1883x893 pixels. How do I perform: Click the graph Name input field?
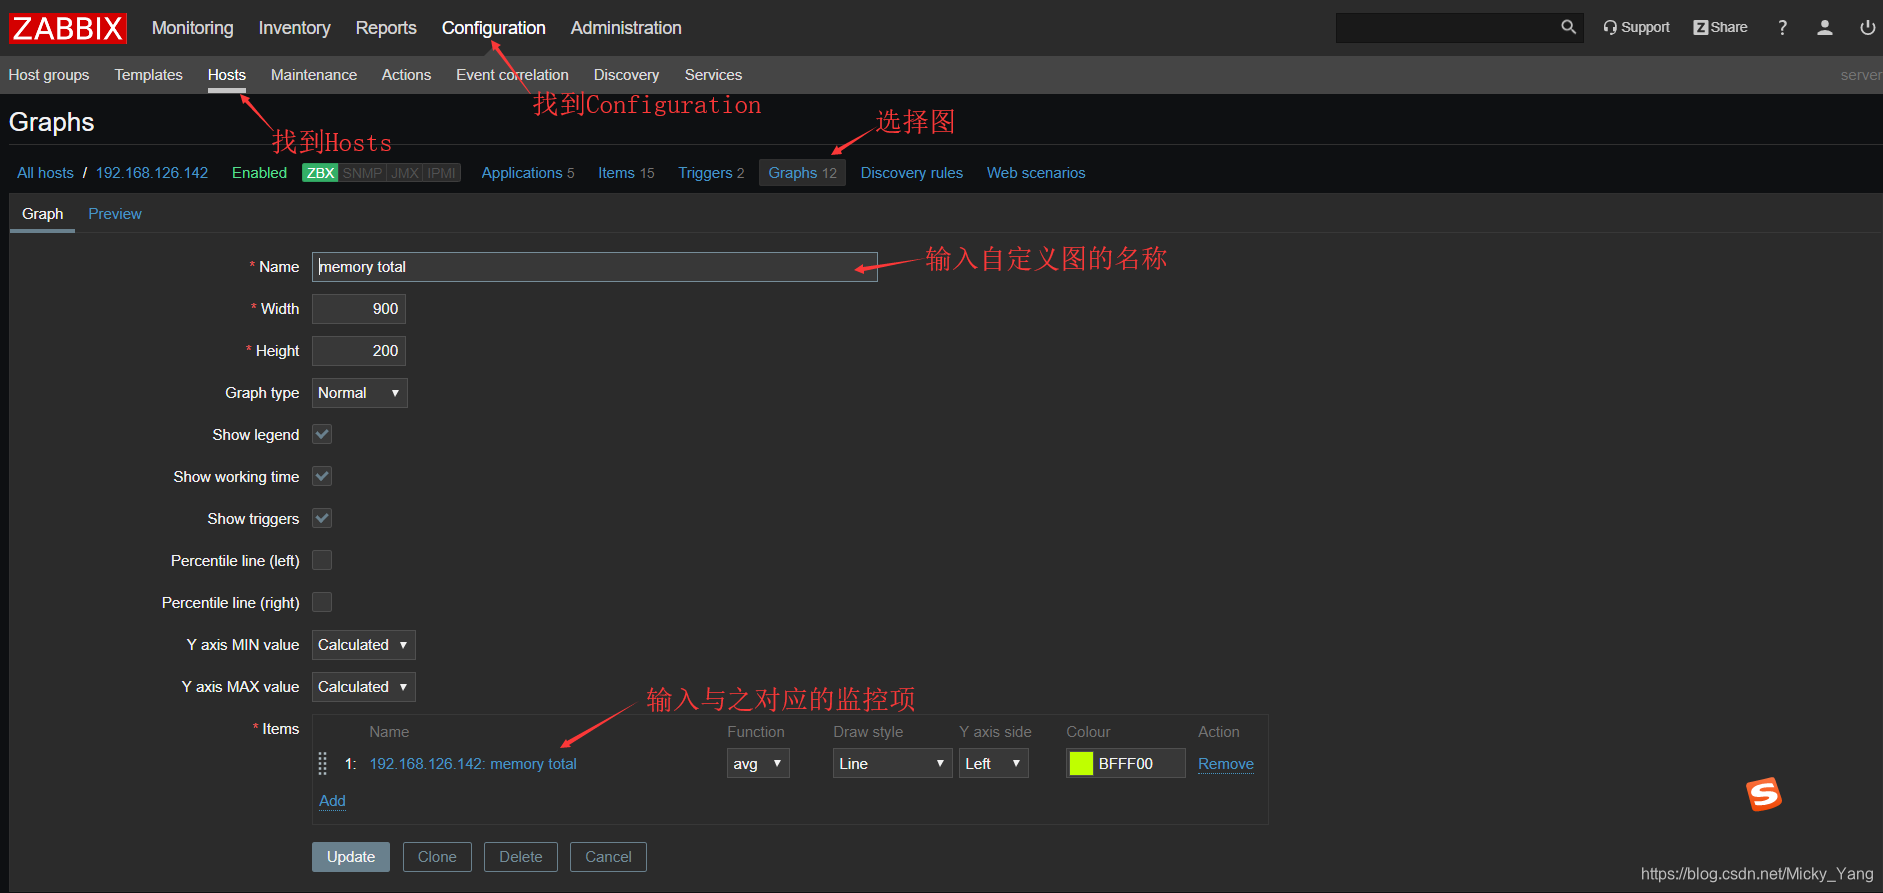coord(595,267)
